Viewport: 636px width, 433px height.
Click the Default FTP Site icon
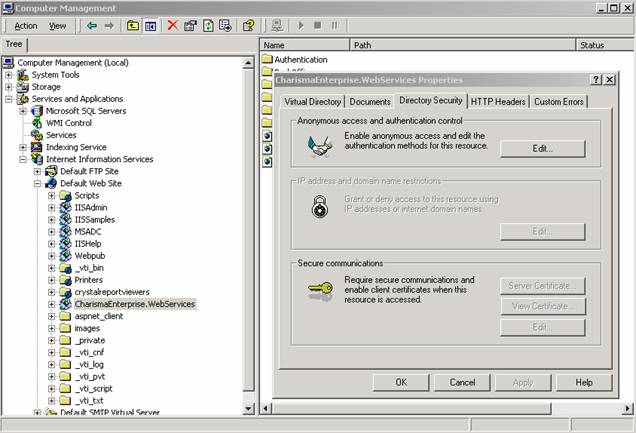[51, 171]
